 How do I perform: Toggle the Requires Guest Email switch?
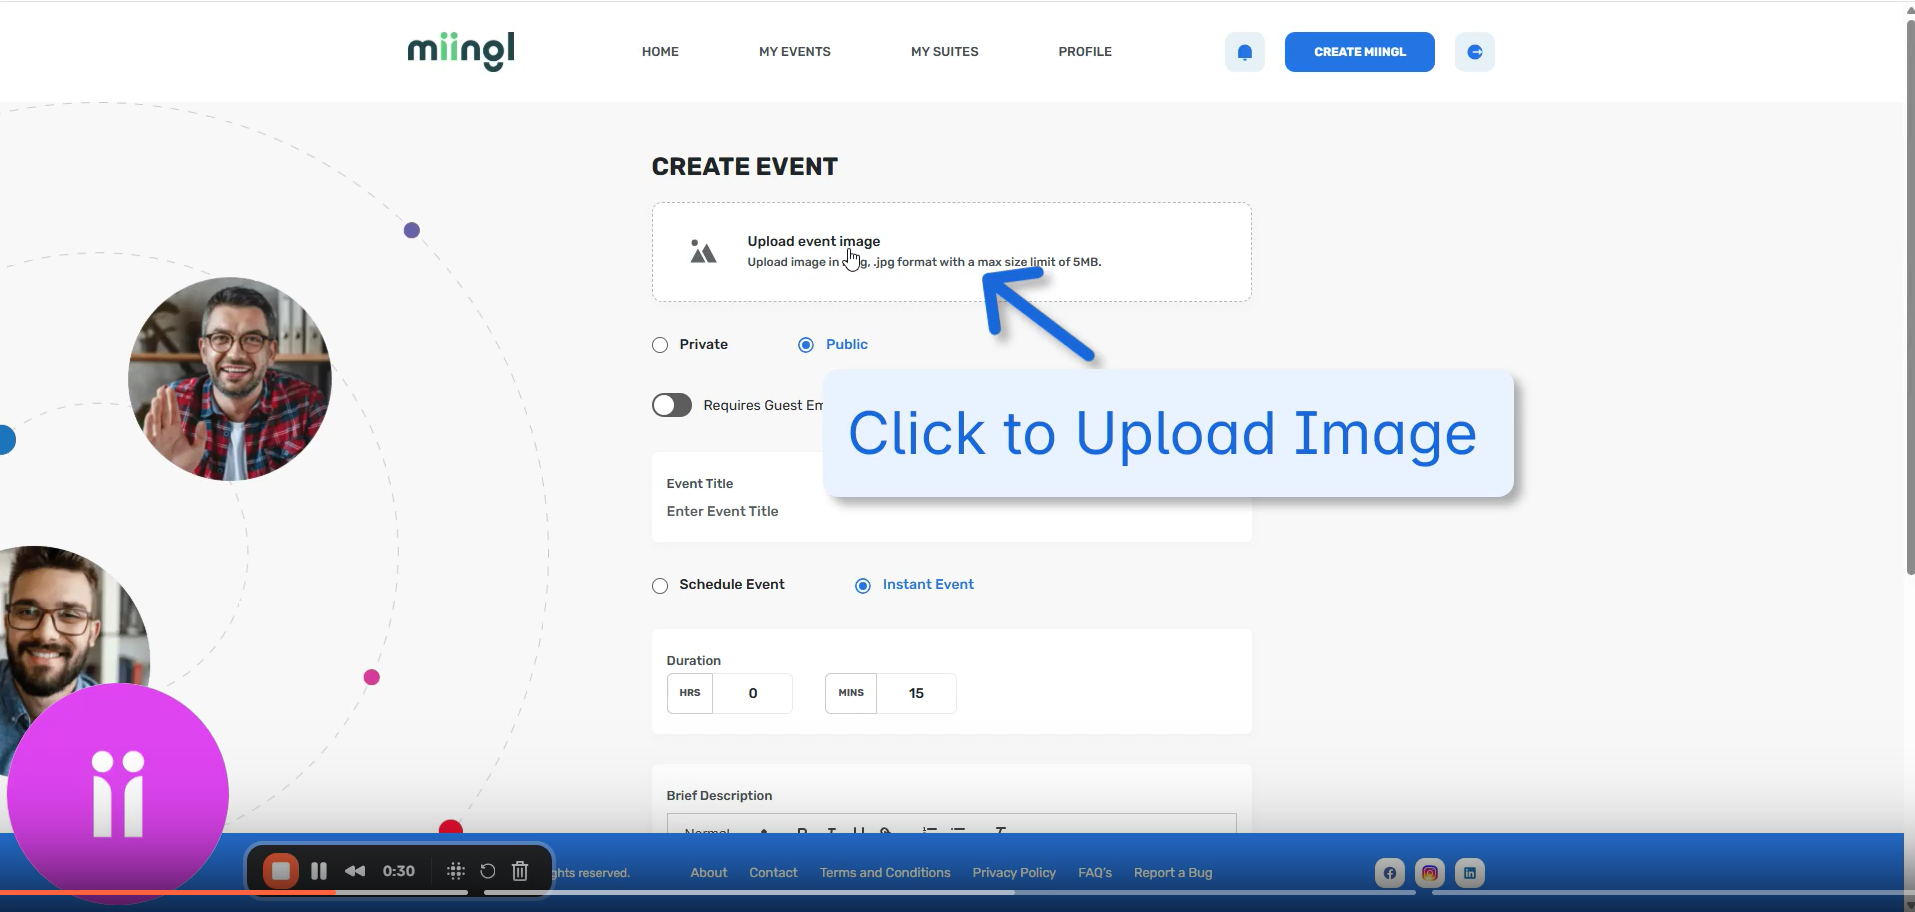[x=672, y=405]
